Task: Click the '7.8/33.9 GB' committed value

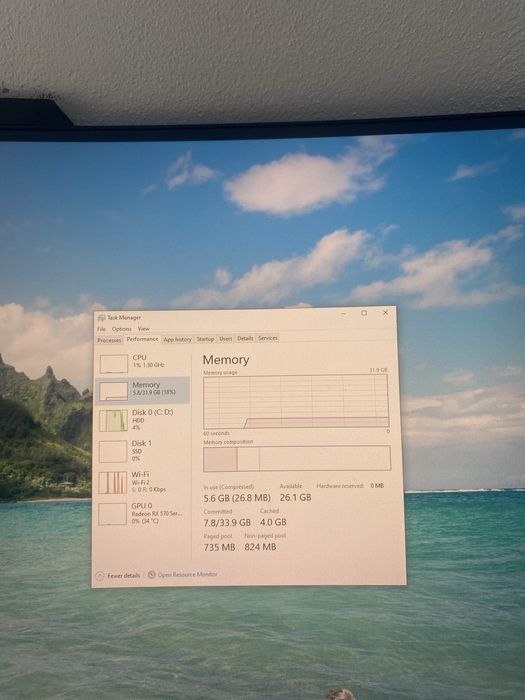Action: [x=227, y=522]
